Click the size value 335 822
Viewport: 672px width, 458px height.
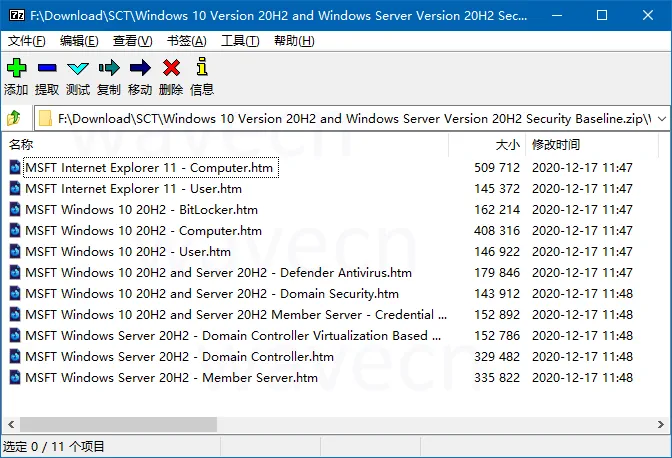click(497, 377)
